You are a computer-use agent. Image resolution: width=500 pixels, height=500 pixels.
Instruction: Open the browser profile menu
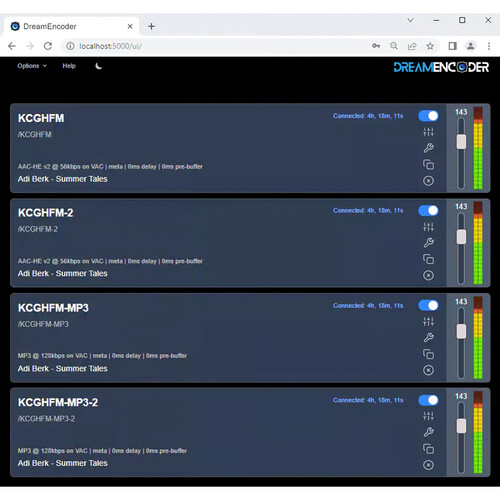pos(471,46)
